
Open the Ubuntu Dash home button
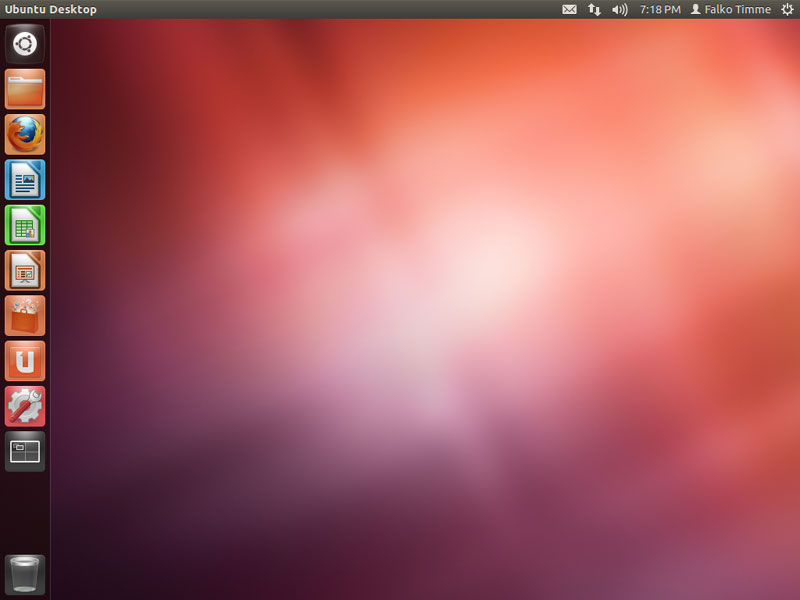click(x=25, y=44)
